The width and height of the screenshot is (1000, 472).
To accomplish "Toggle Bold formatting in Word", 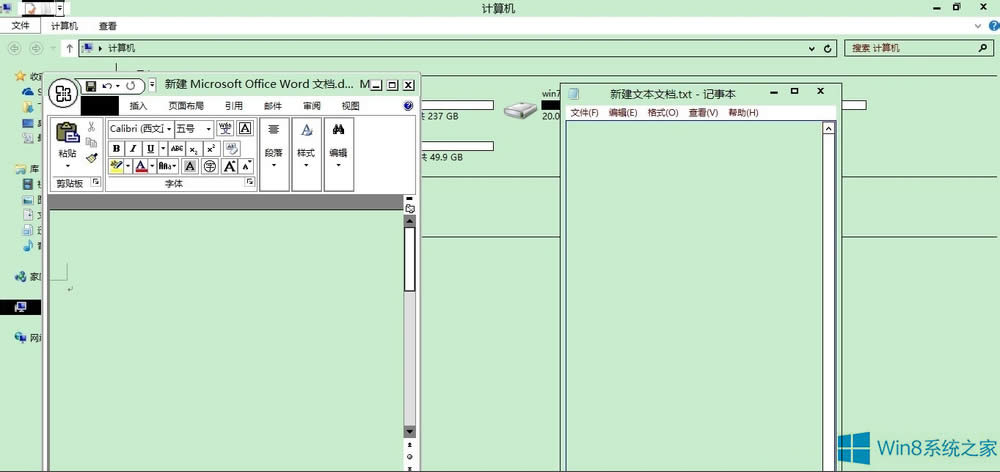I will point(116,148).
